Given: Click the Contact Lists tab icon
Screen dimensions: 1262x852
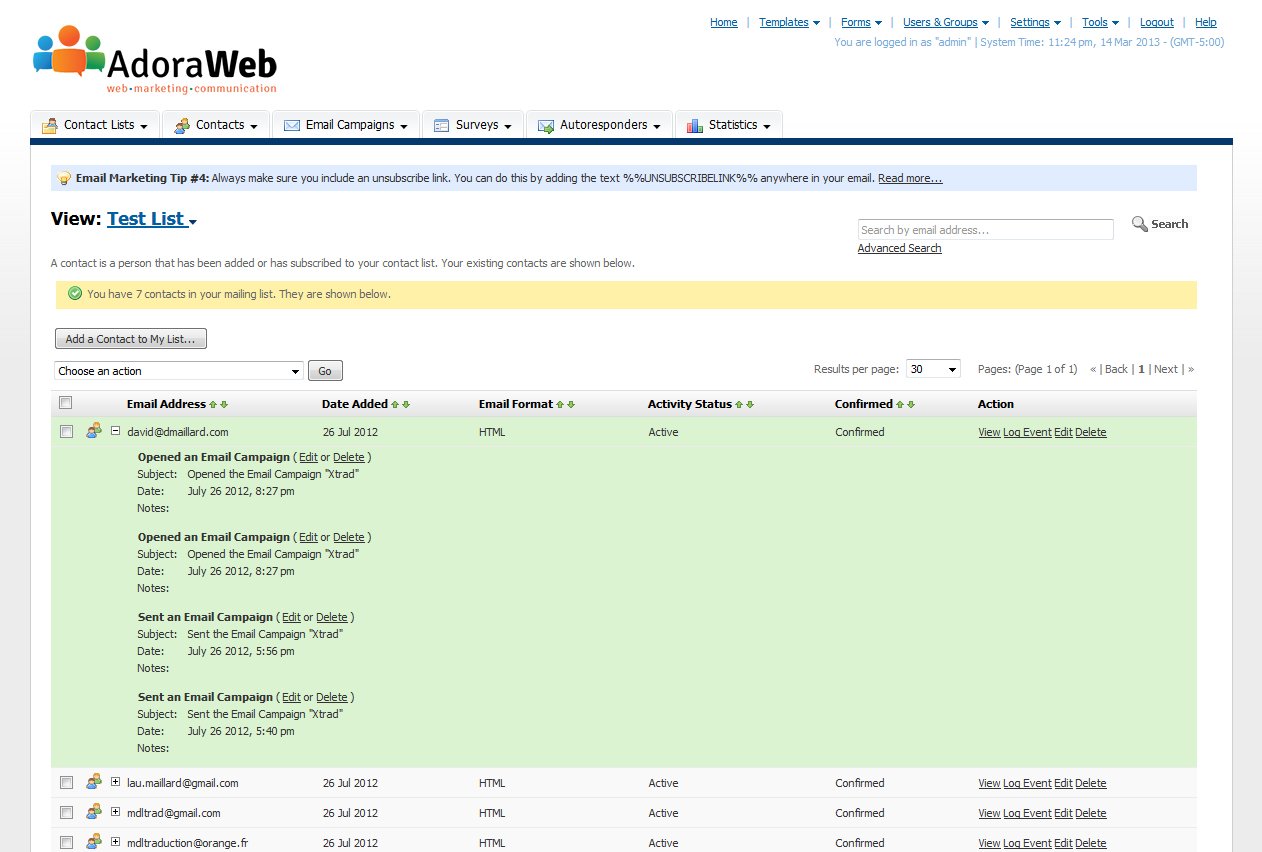Looking at the screenshot, I should click(x=49, y=126).
